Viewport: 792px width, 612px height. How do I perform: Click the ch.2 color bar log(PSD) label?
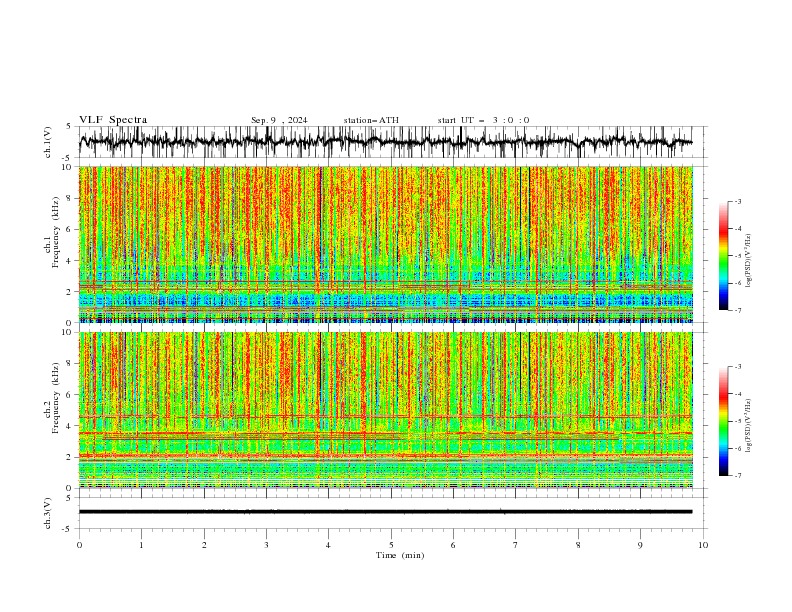(x=748, y=425)
